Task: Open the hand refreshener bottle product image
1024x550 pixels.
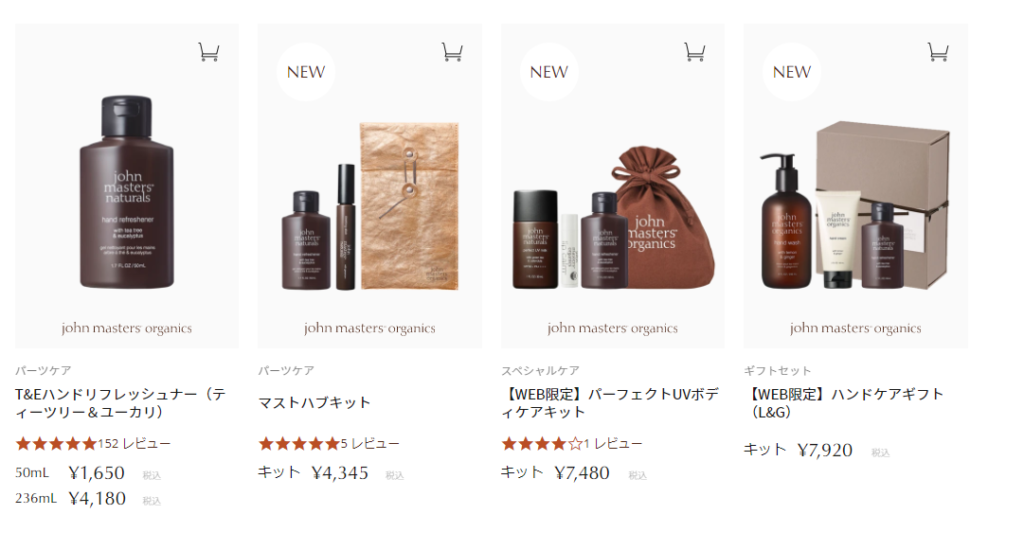Action: [127, 186]
